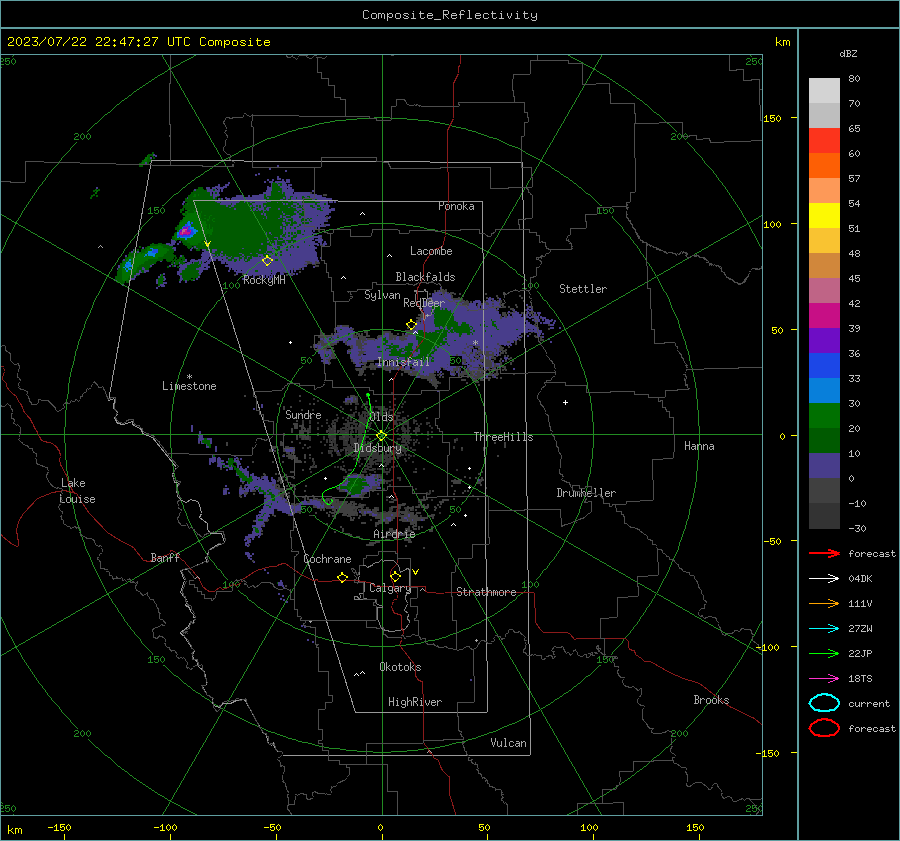Image resolution: width=900 pixels, height=841 pixels.
Task: Click the Drumheller city label
Action: click(x=586, y=493)
